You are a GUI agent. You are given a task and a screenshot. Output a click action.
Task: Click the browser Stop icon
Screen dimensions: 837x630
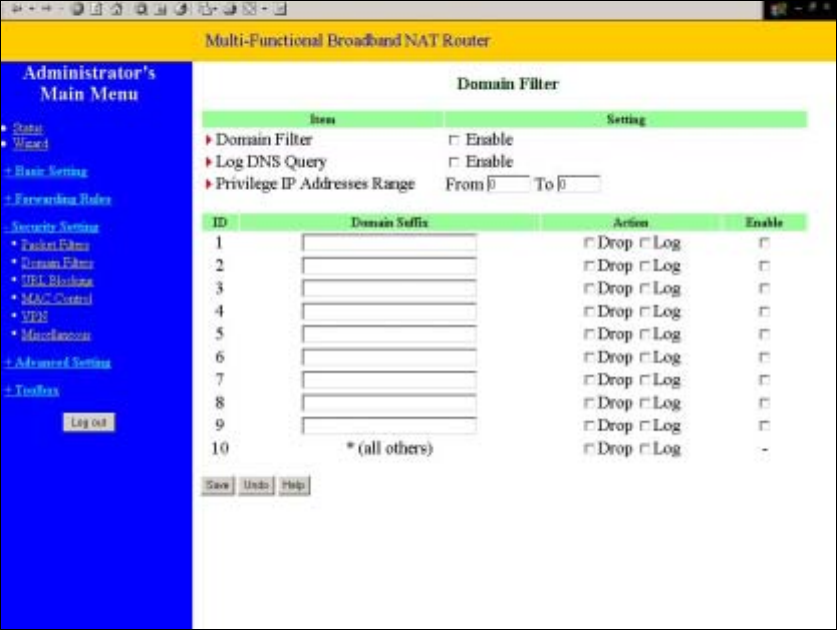point(77,9)
